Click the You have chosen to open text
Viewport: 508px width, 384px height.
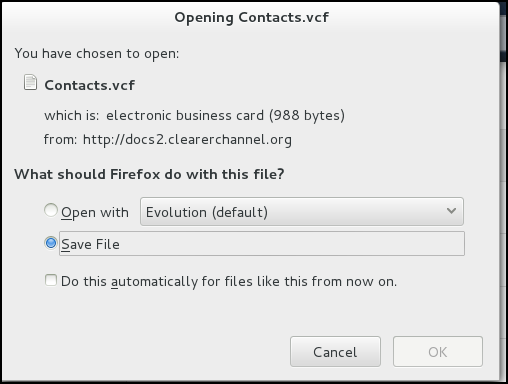click(x=97, y=54)
